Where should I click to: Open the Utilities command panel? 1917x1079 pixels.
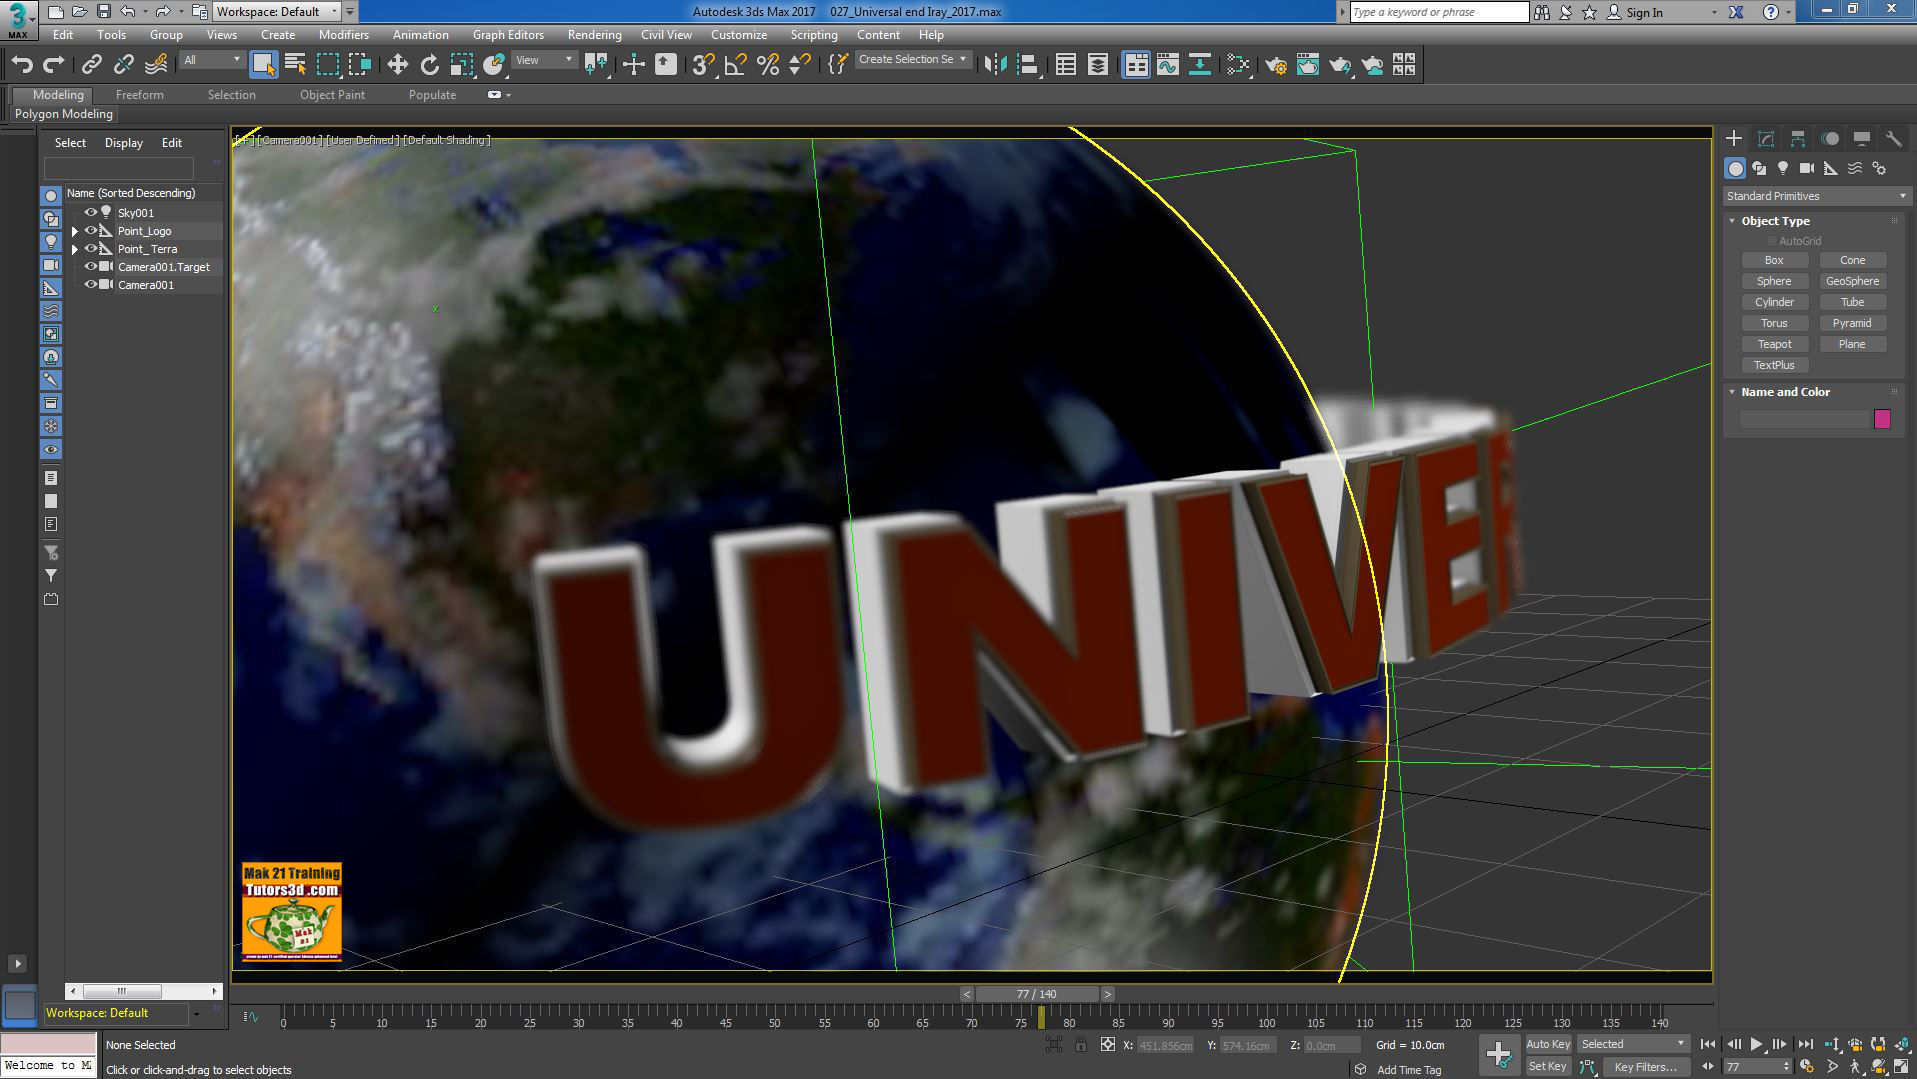pyautogui.click(x=1893, y=139)
